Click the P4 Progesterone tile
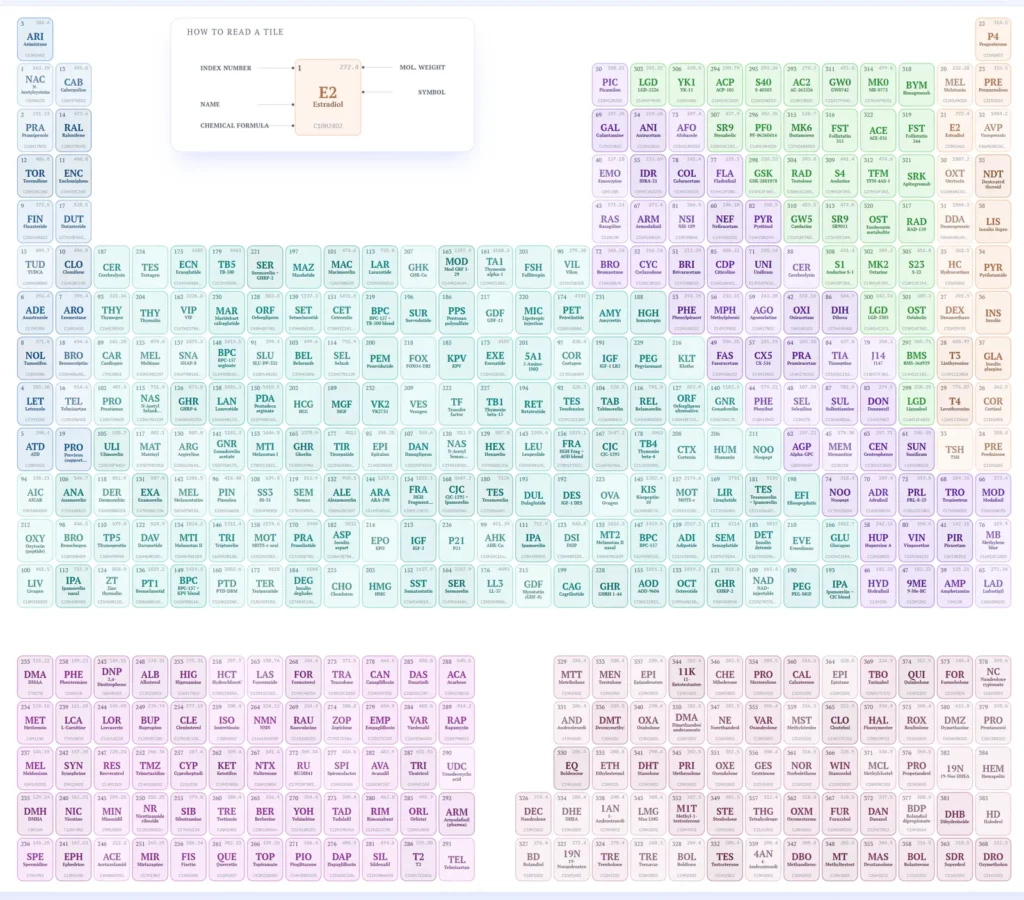The height and width of the screenshot is (900, 1024). 993,39
